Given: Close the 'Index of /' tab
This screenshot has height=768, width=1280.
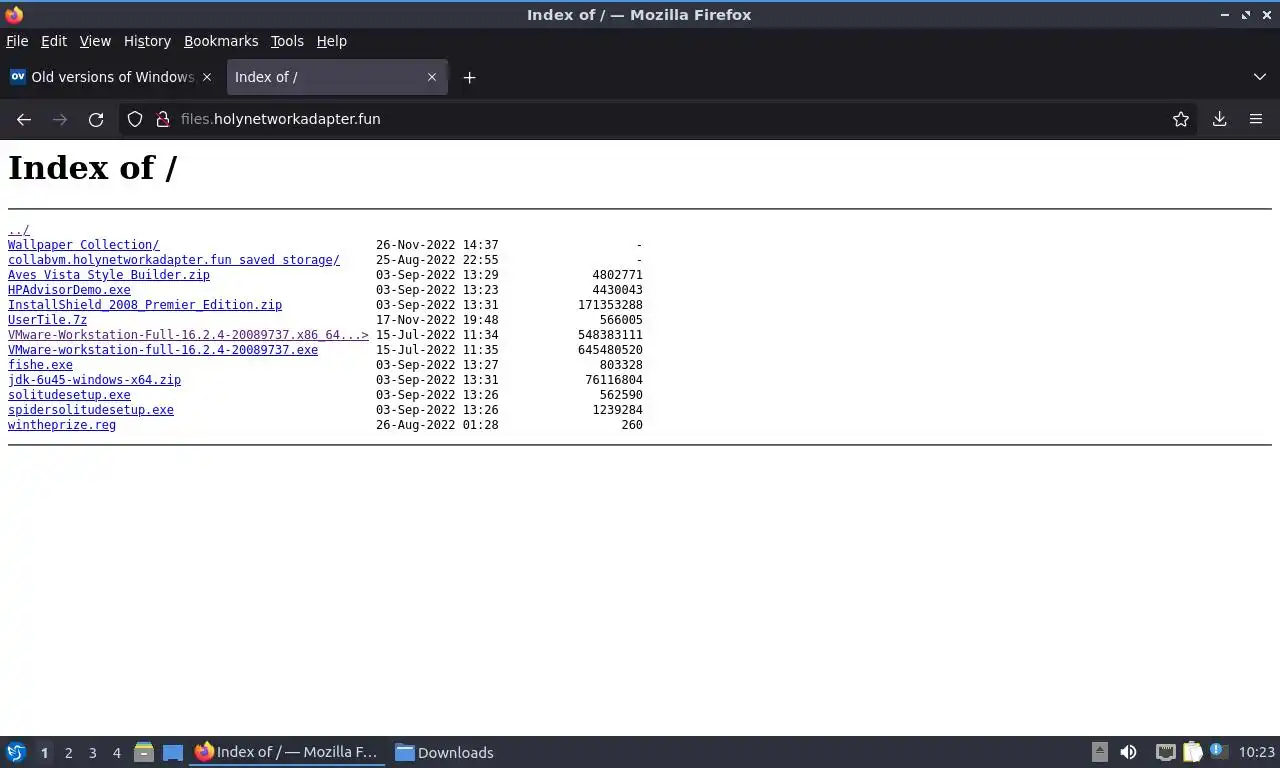Looking at the screenshot, I should tap(432, 77).
